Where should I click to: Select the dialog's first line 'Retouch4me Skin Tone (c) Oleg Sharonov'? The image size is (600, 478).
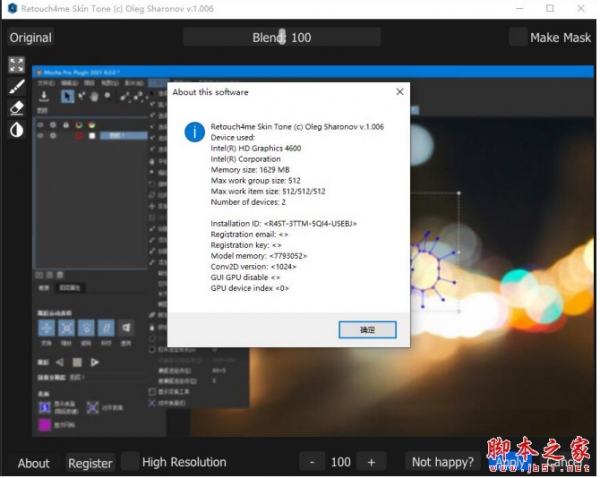click(297, 127)
